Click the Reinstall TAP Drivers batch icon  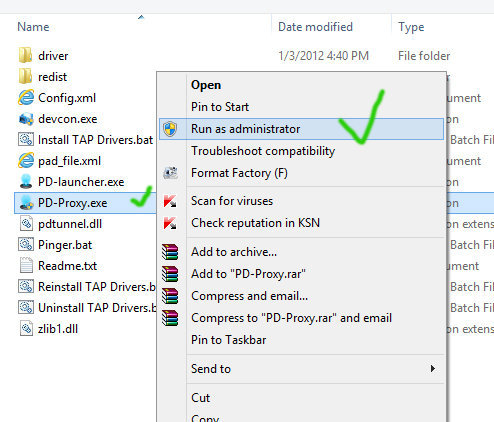(26, 287)
